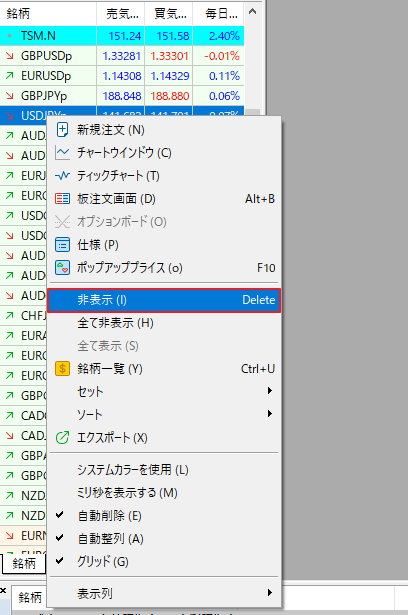408x615 pixels.
Task: Click the scrollbar up arrow in watch list
Action: coord(253,12)
